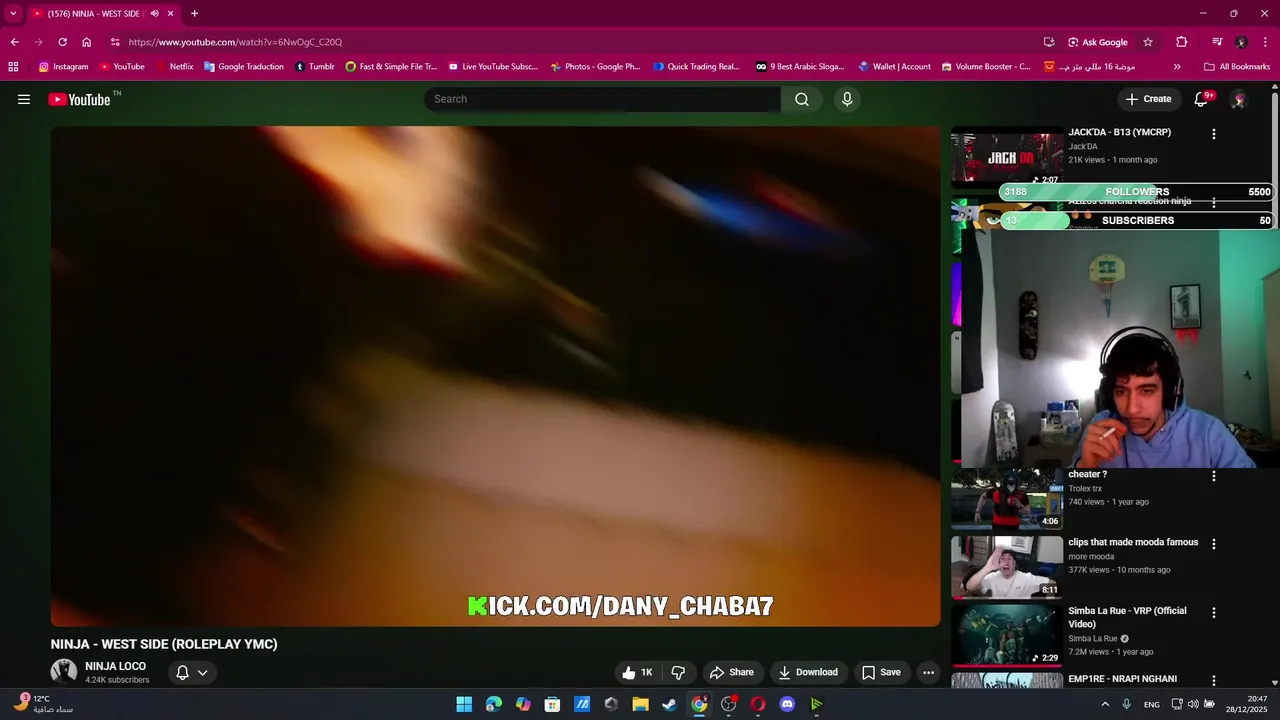Click Ask Google in the address bar

coord(1098,42)
